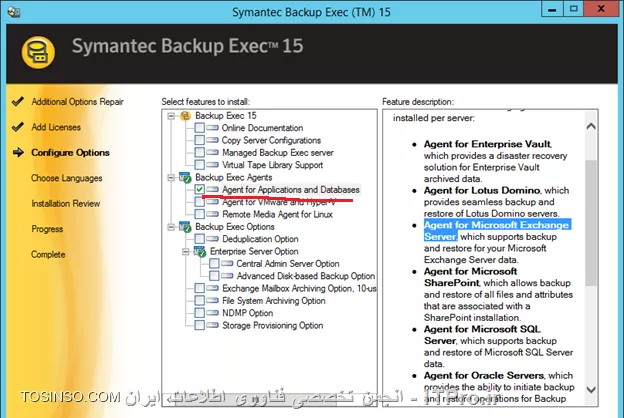624x418 pixels.
Task: Click the Agent for Lotus Domino heading
Action: coord(482,190)
